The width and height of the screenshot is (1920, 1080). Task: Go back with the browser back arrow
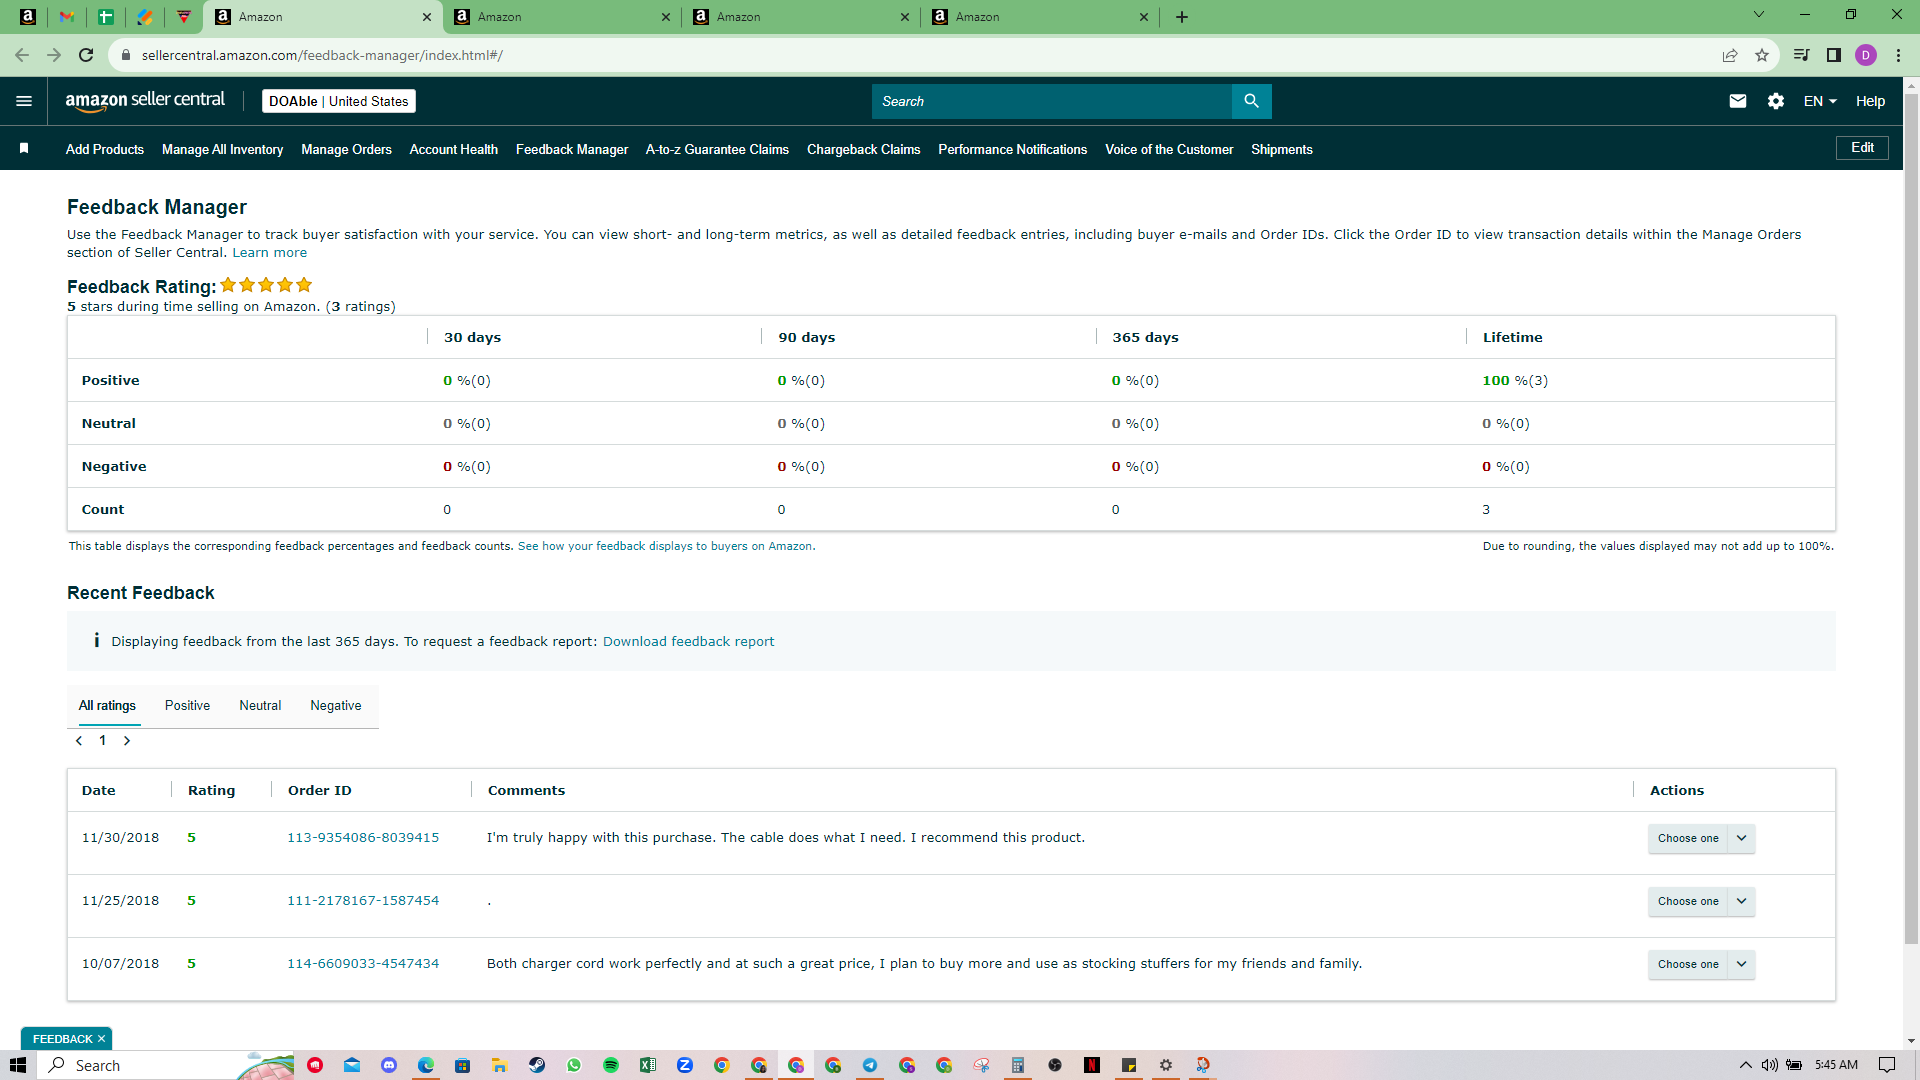coord(22,55)
